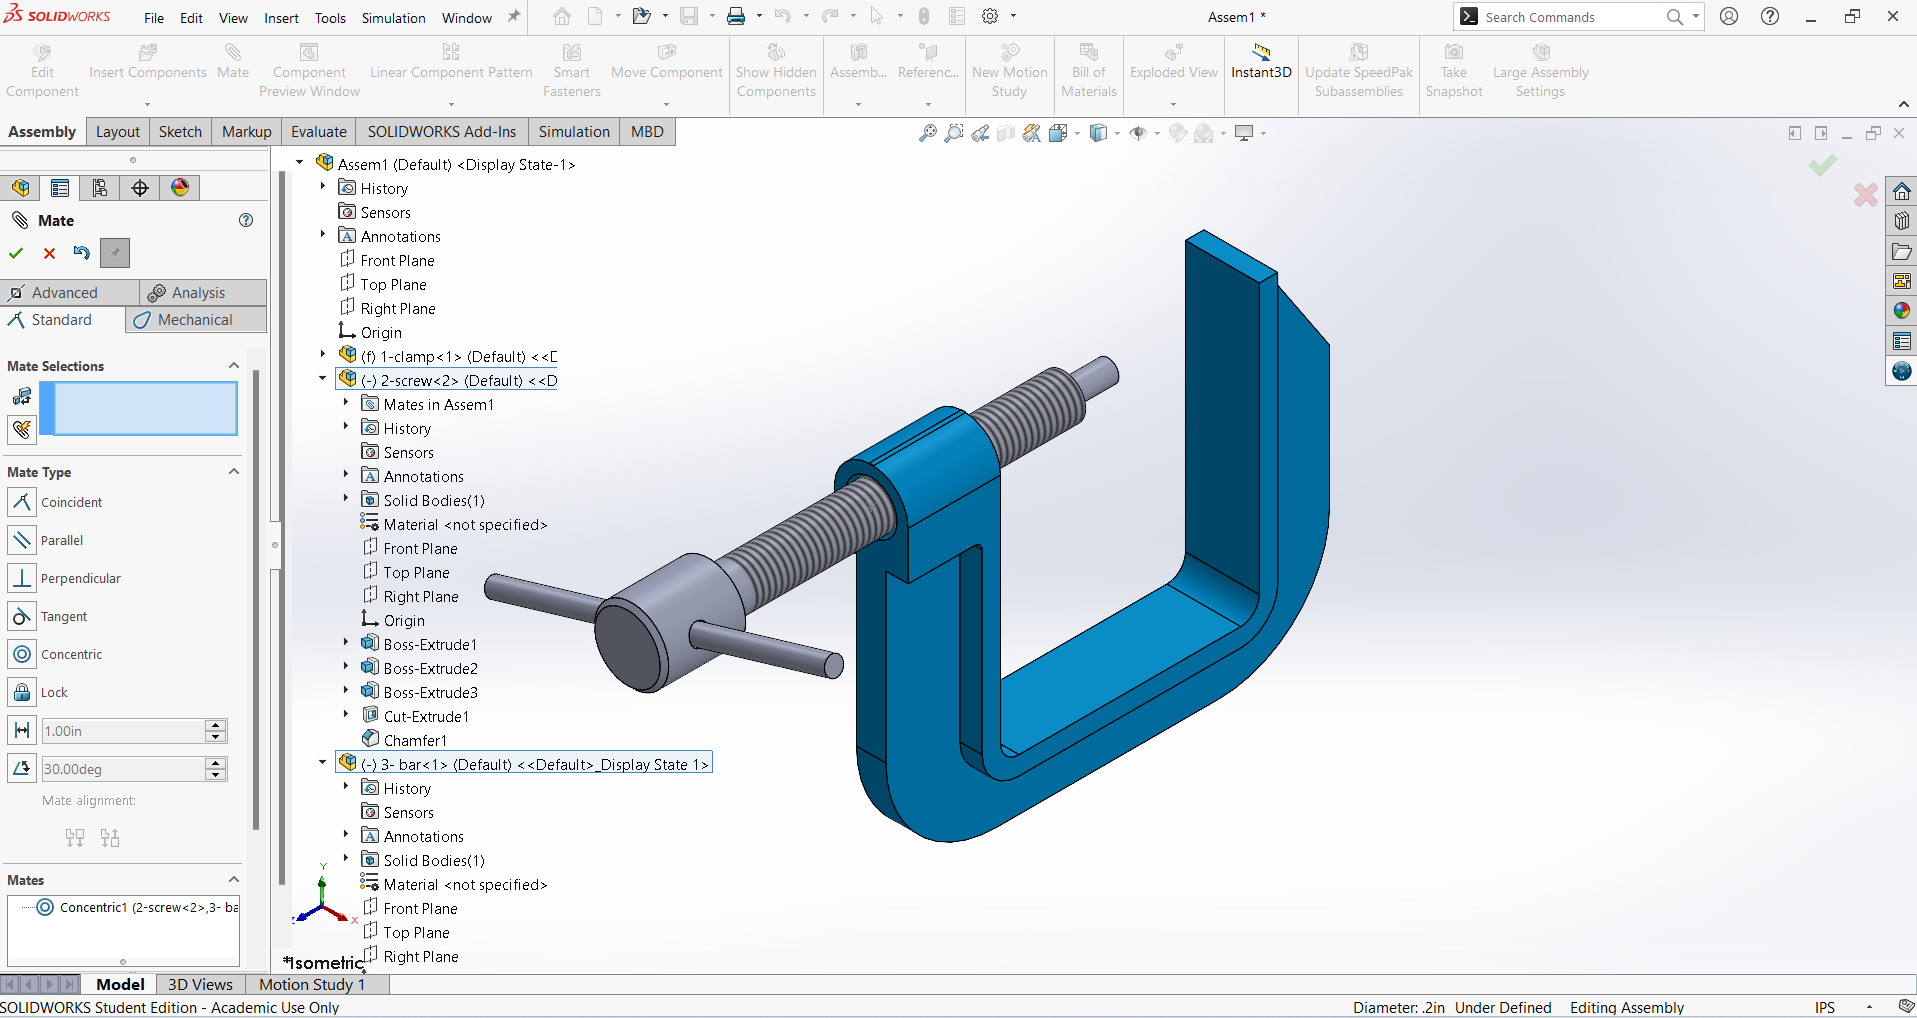Screen dimensions: 1917x1018
Task: Open Custom Properties task pane icon
Action: (x=1902, y=341)
